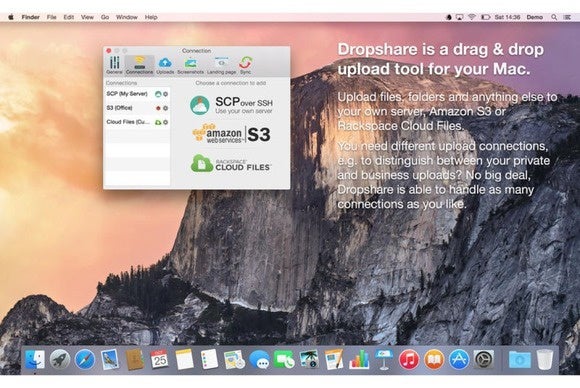Open the App Store from the Dock
Screen dimensions: 580x388
pos(459,360)
